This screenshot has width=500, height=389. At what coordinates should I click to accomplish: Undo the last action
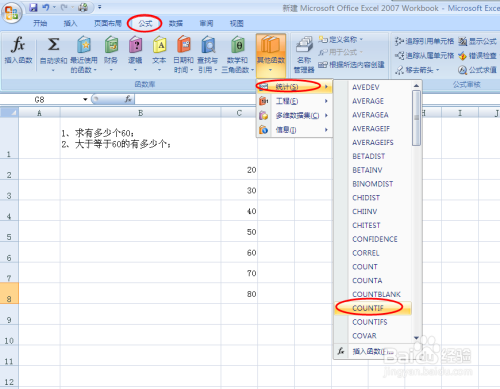46,7
